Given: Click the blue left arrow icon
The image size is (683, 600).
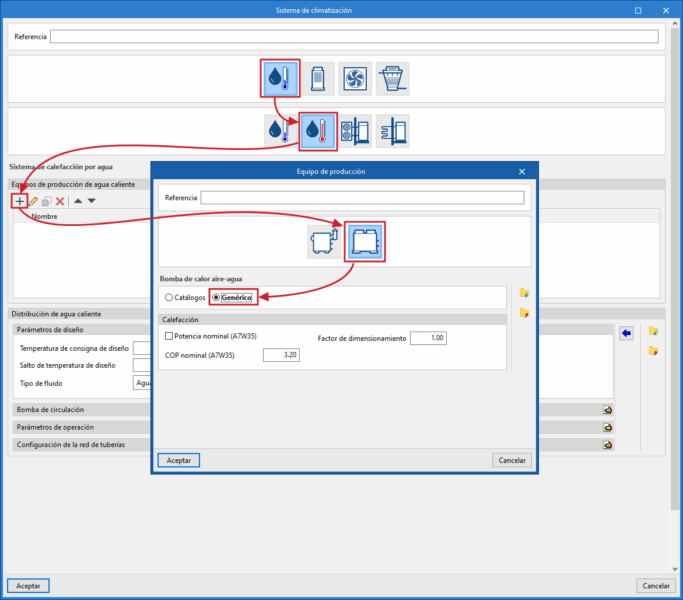Looking at the screenshot, I should 627,332.
